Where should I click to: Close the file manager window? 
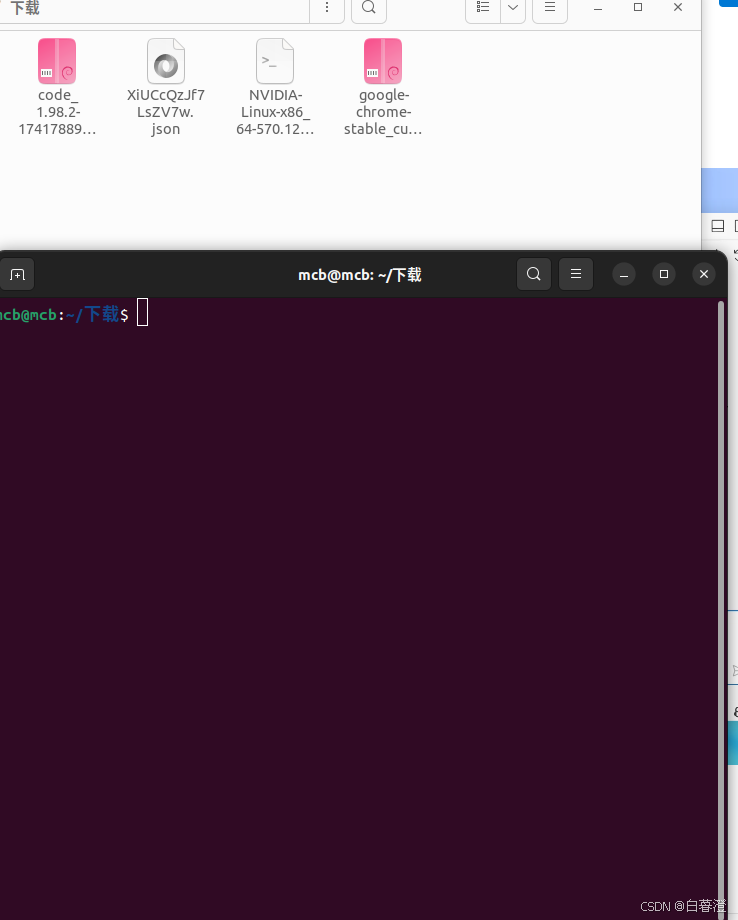[678, 8]
